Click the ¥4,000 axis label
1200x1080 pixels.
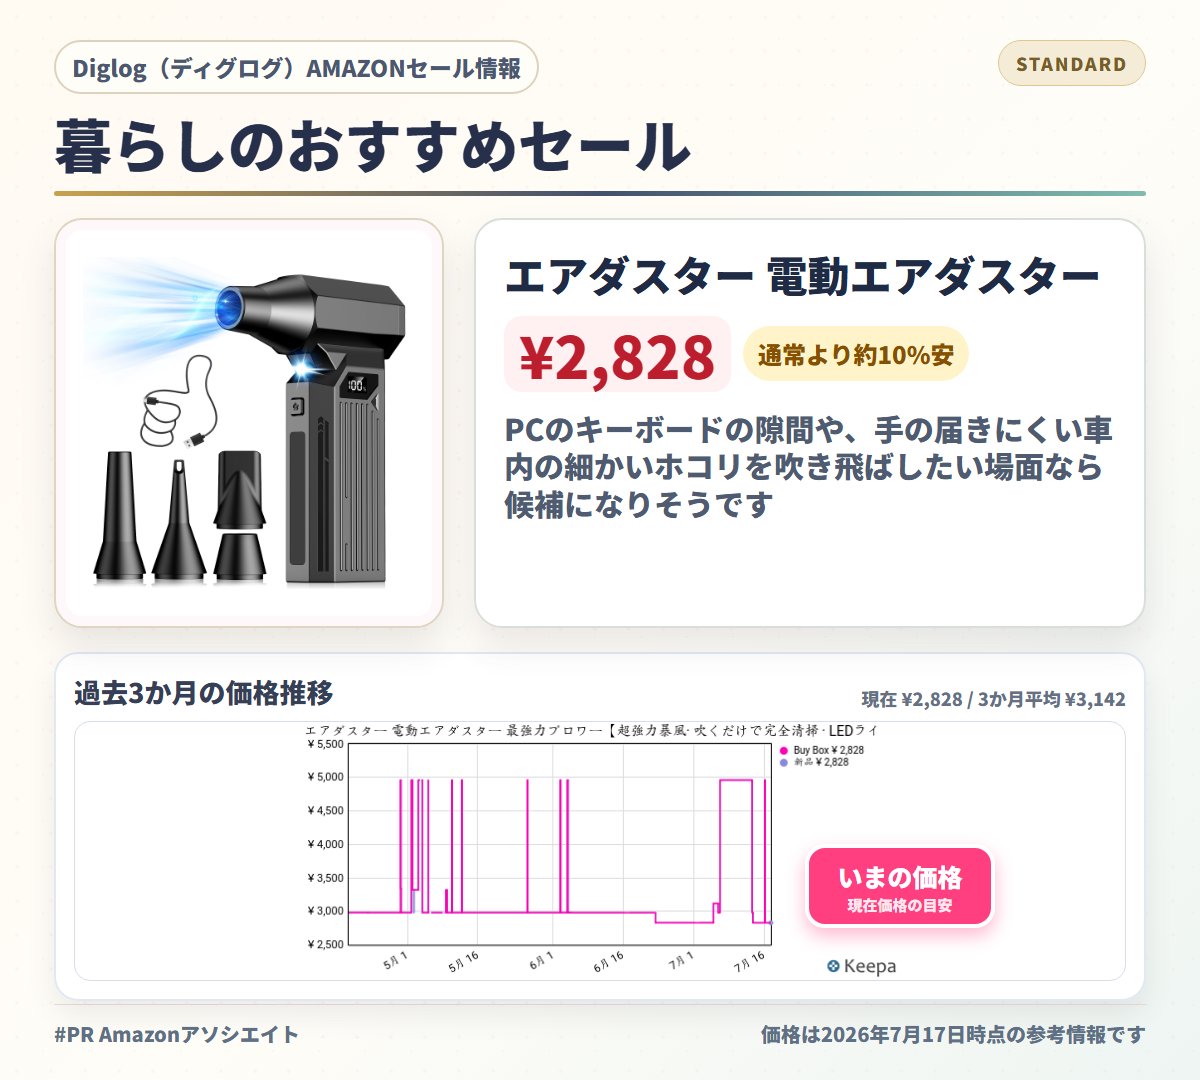(x=325, y=844)
